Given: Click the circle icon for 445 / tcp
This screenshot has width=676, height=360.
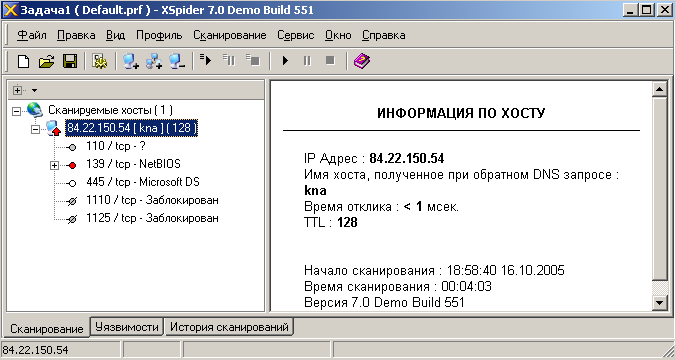Looking at the screenshot, I should click(72, 183).
